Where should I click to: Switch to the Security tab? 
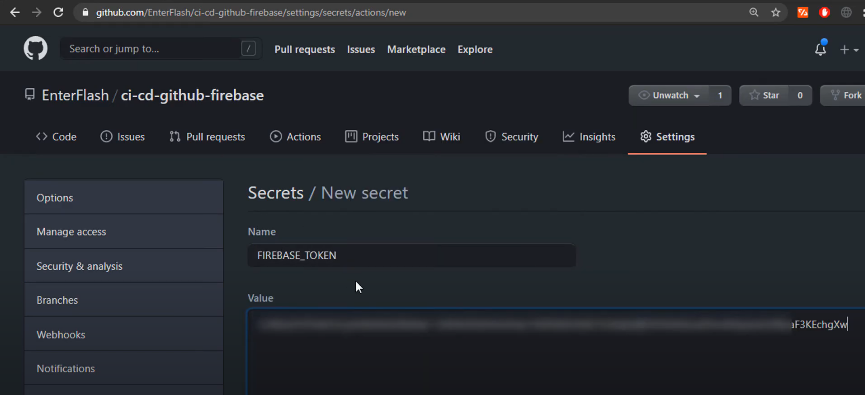tap(511, 137)
